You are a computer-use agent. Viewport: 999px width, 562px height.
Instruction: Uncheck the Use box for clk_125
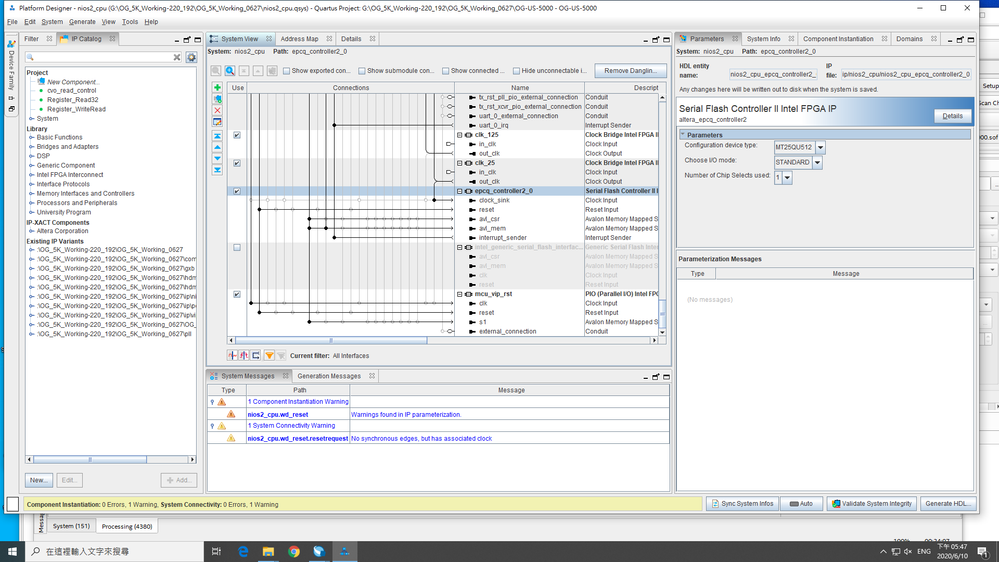pyautogui.click(x=237, y=135)
